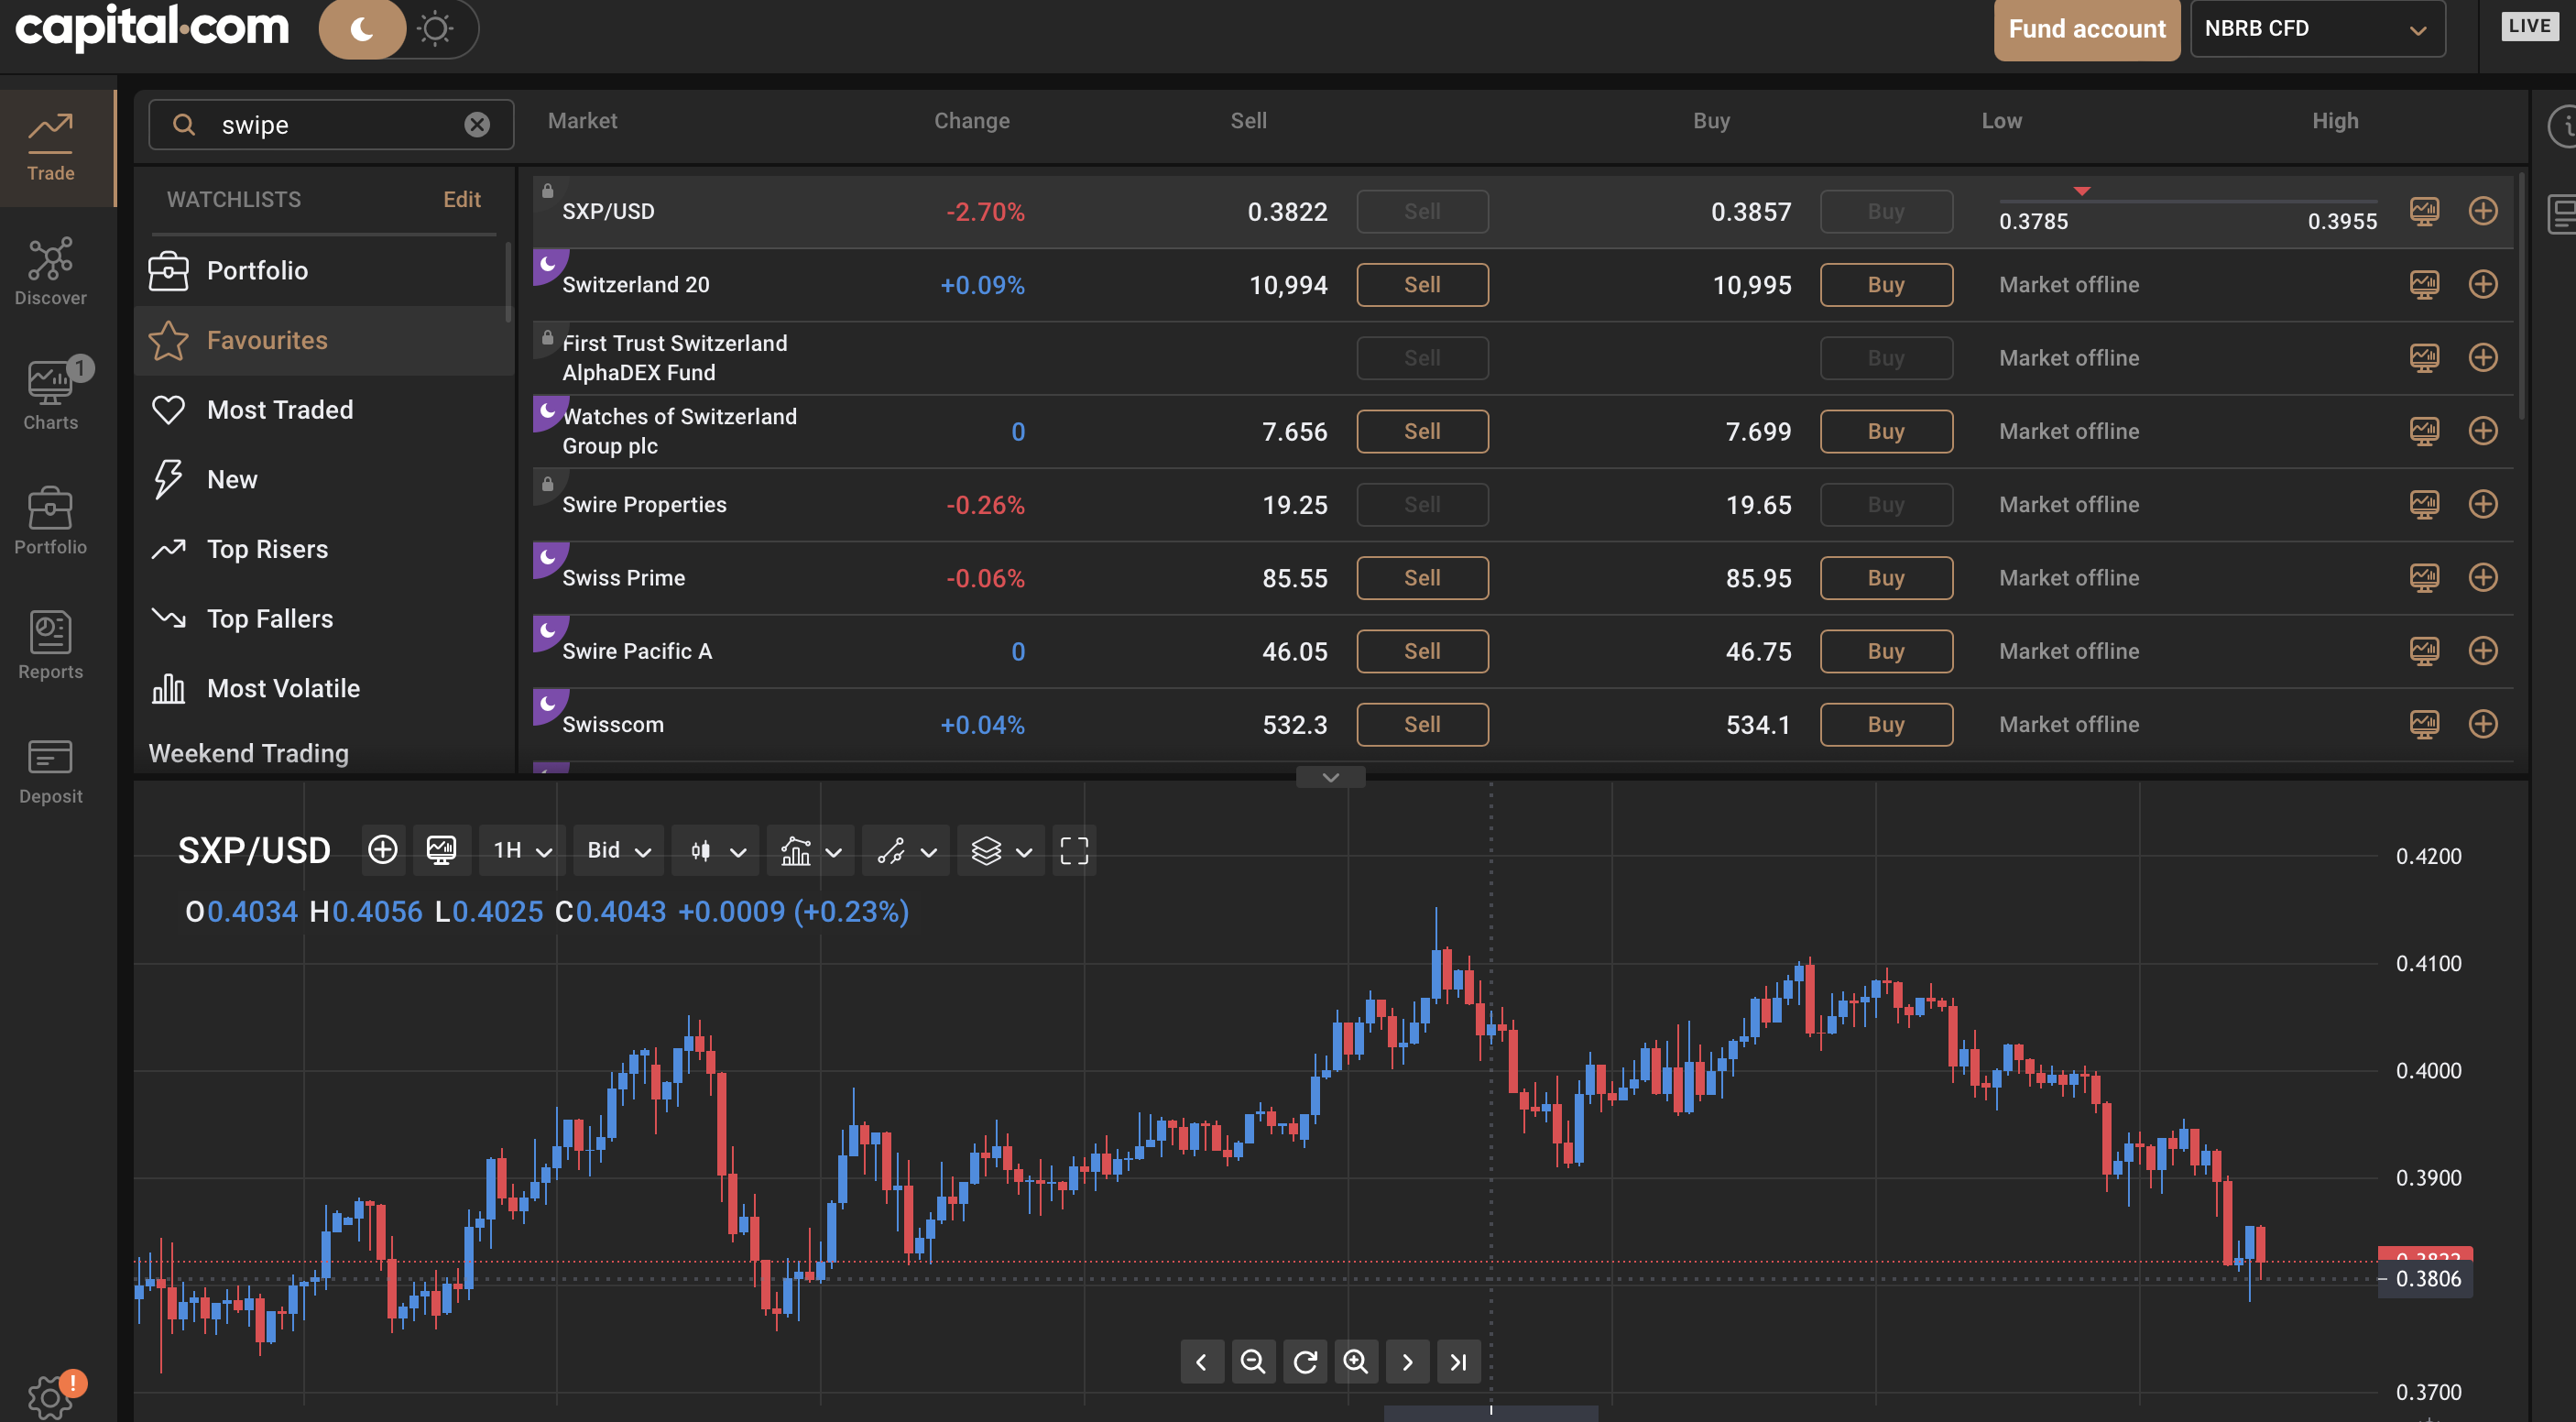
Task: Zoom out the chart
Action: (1253, 1361)
